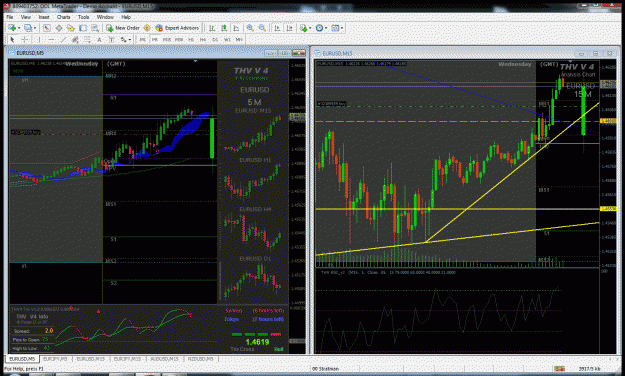Open the Periods clock icon
This screenshot has height=376, width=625.
click(x=319, y=28)
